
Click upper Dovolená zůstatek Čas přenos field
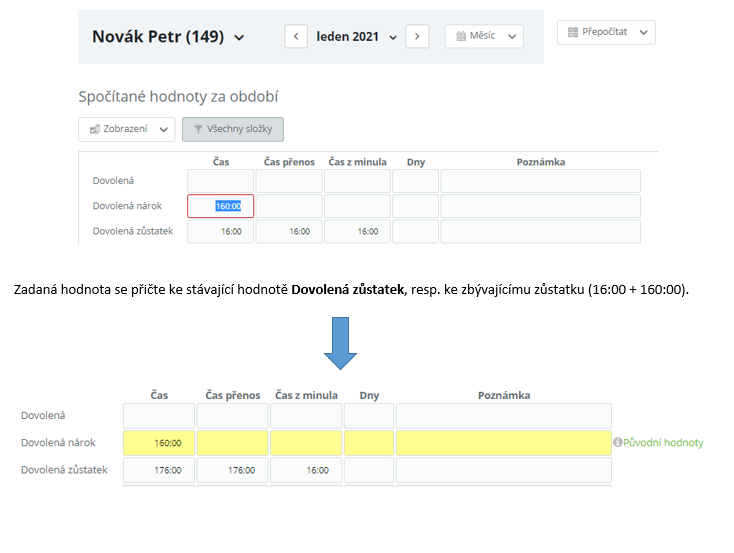click(289, 231)
